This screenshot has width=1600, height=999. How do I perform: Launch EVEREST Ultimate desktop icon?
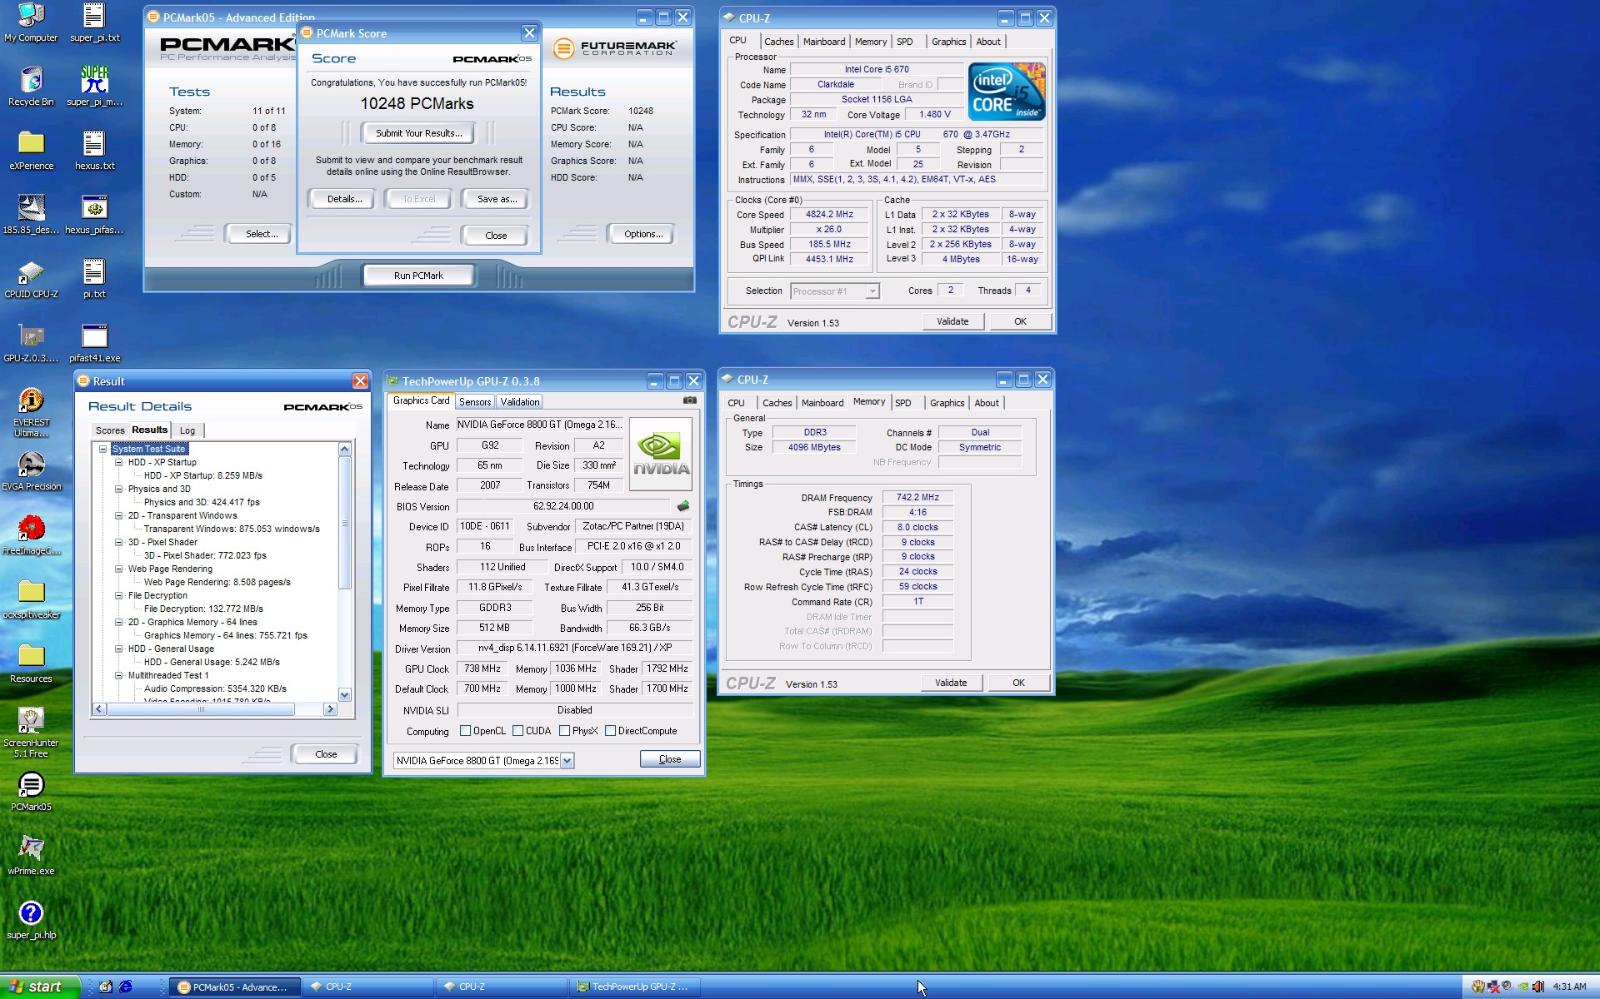[31, 411]
